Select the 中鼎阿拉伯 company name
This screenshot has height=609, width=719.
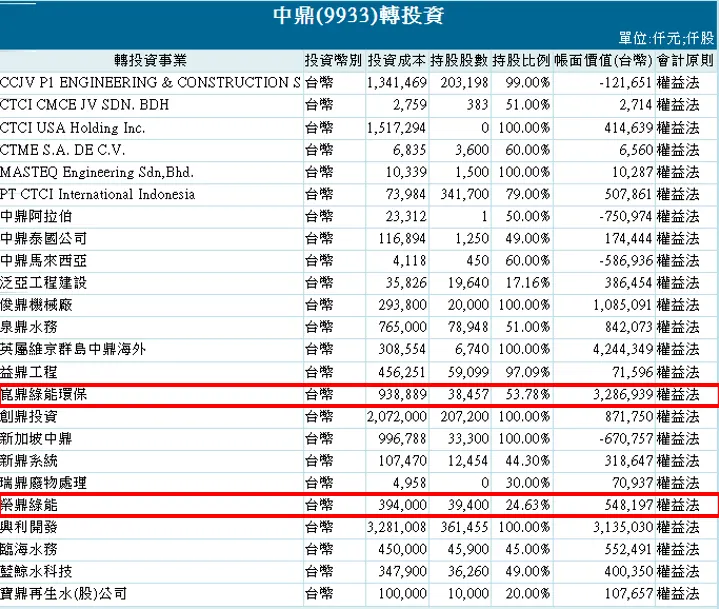click(36, 216)
